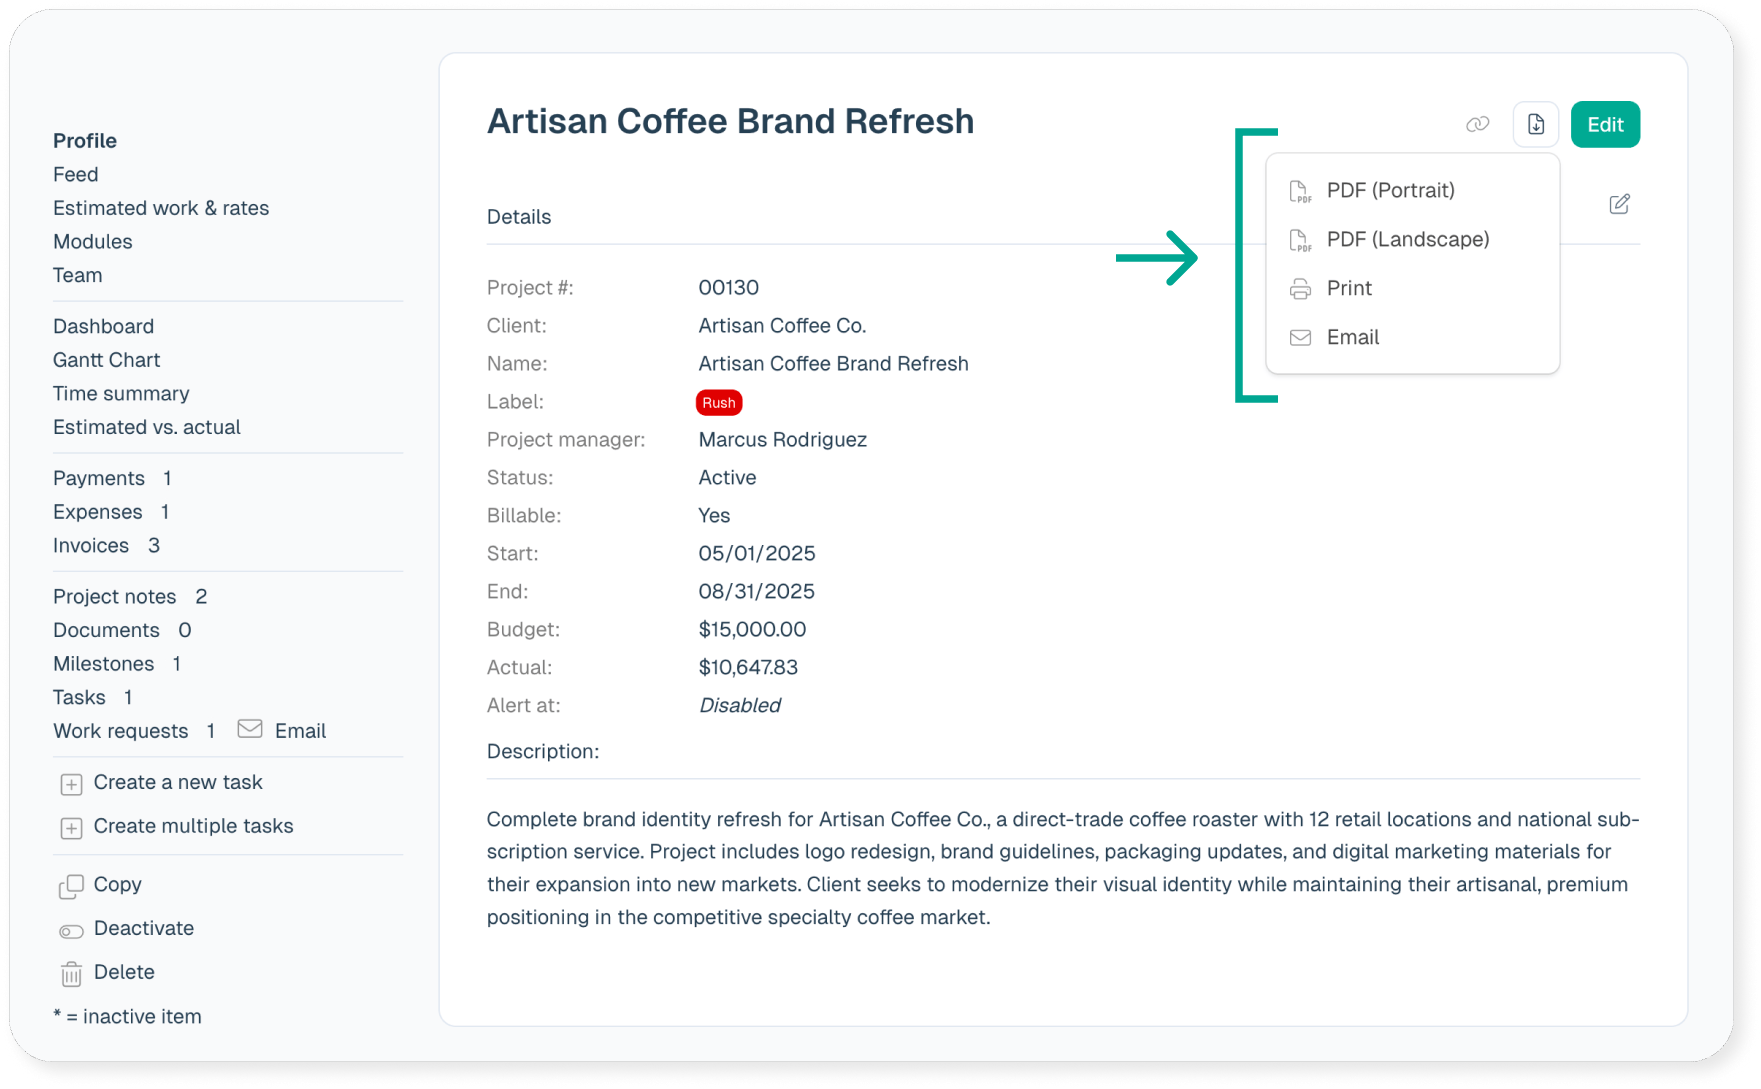Choose Print from export menu
This screenshot has width=1761, height=1089.
pyautogui.click(x=1349, y=289)
